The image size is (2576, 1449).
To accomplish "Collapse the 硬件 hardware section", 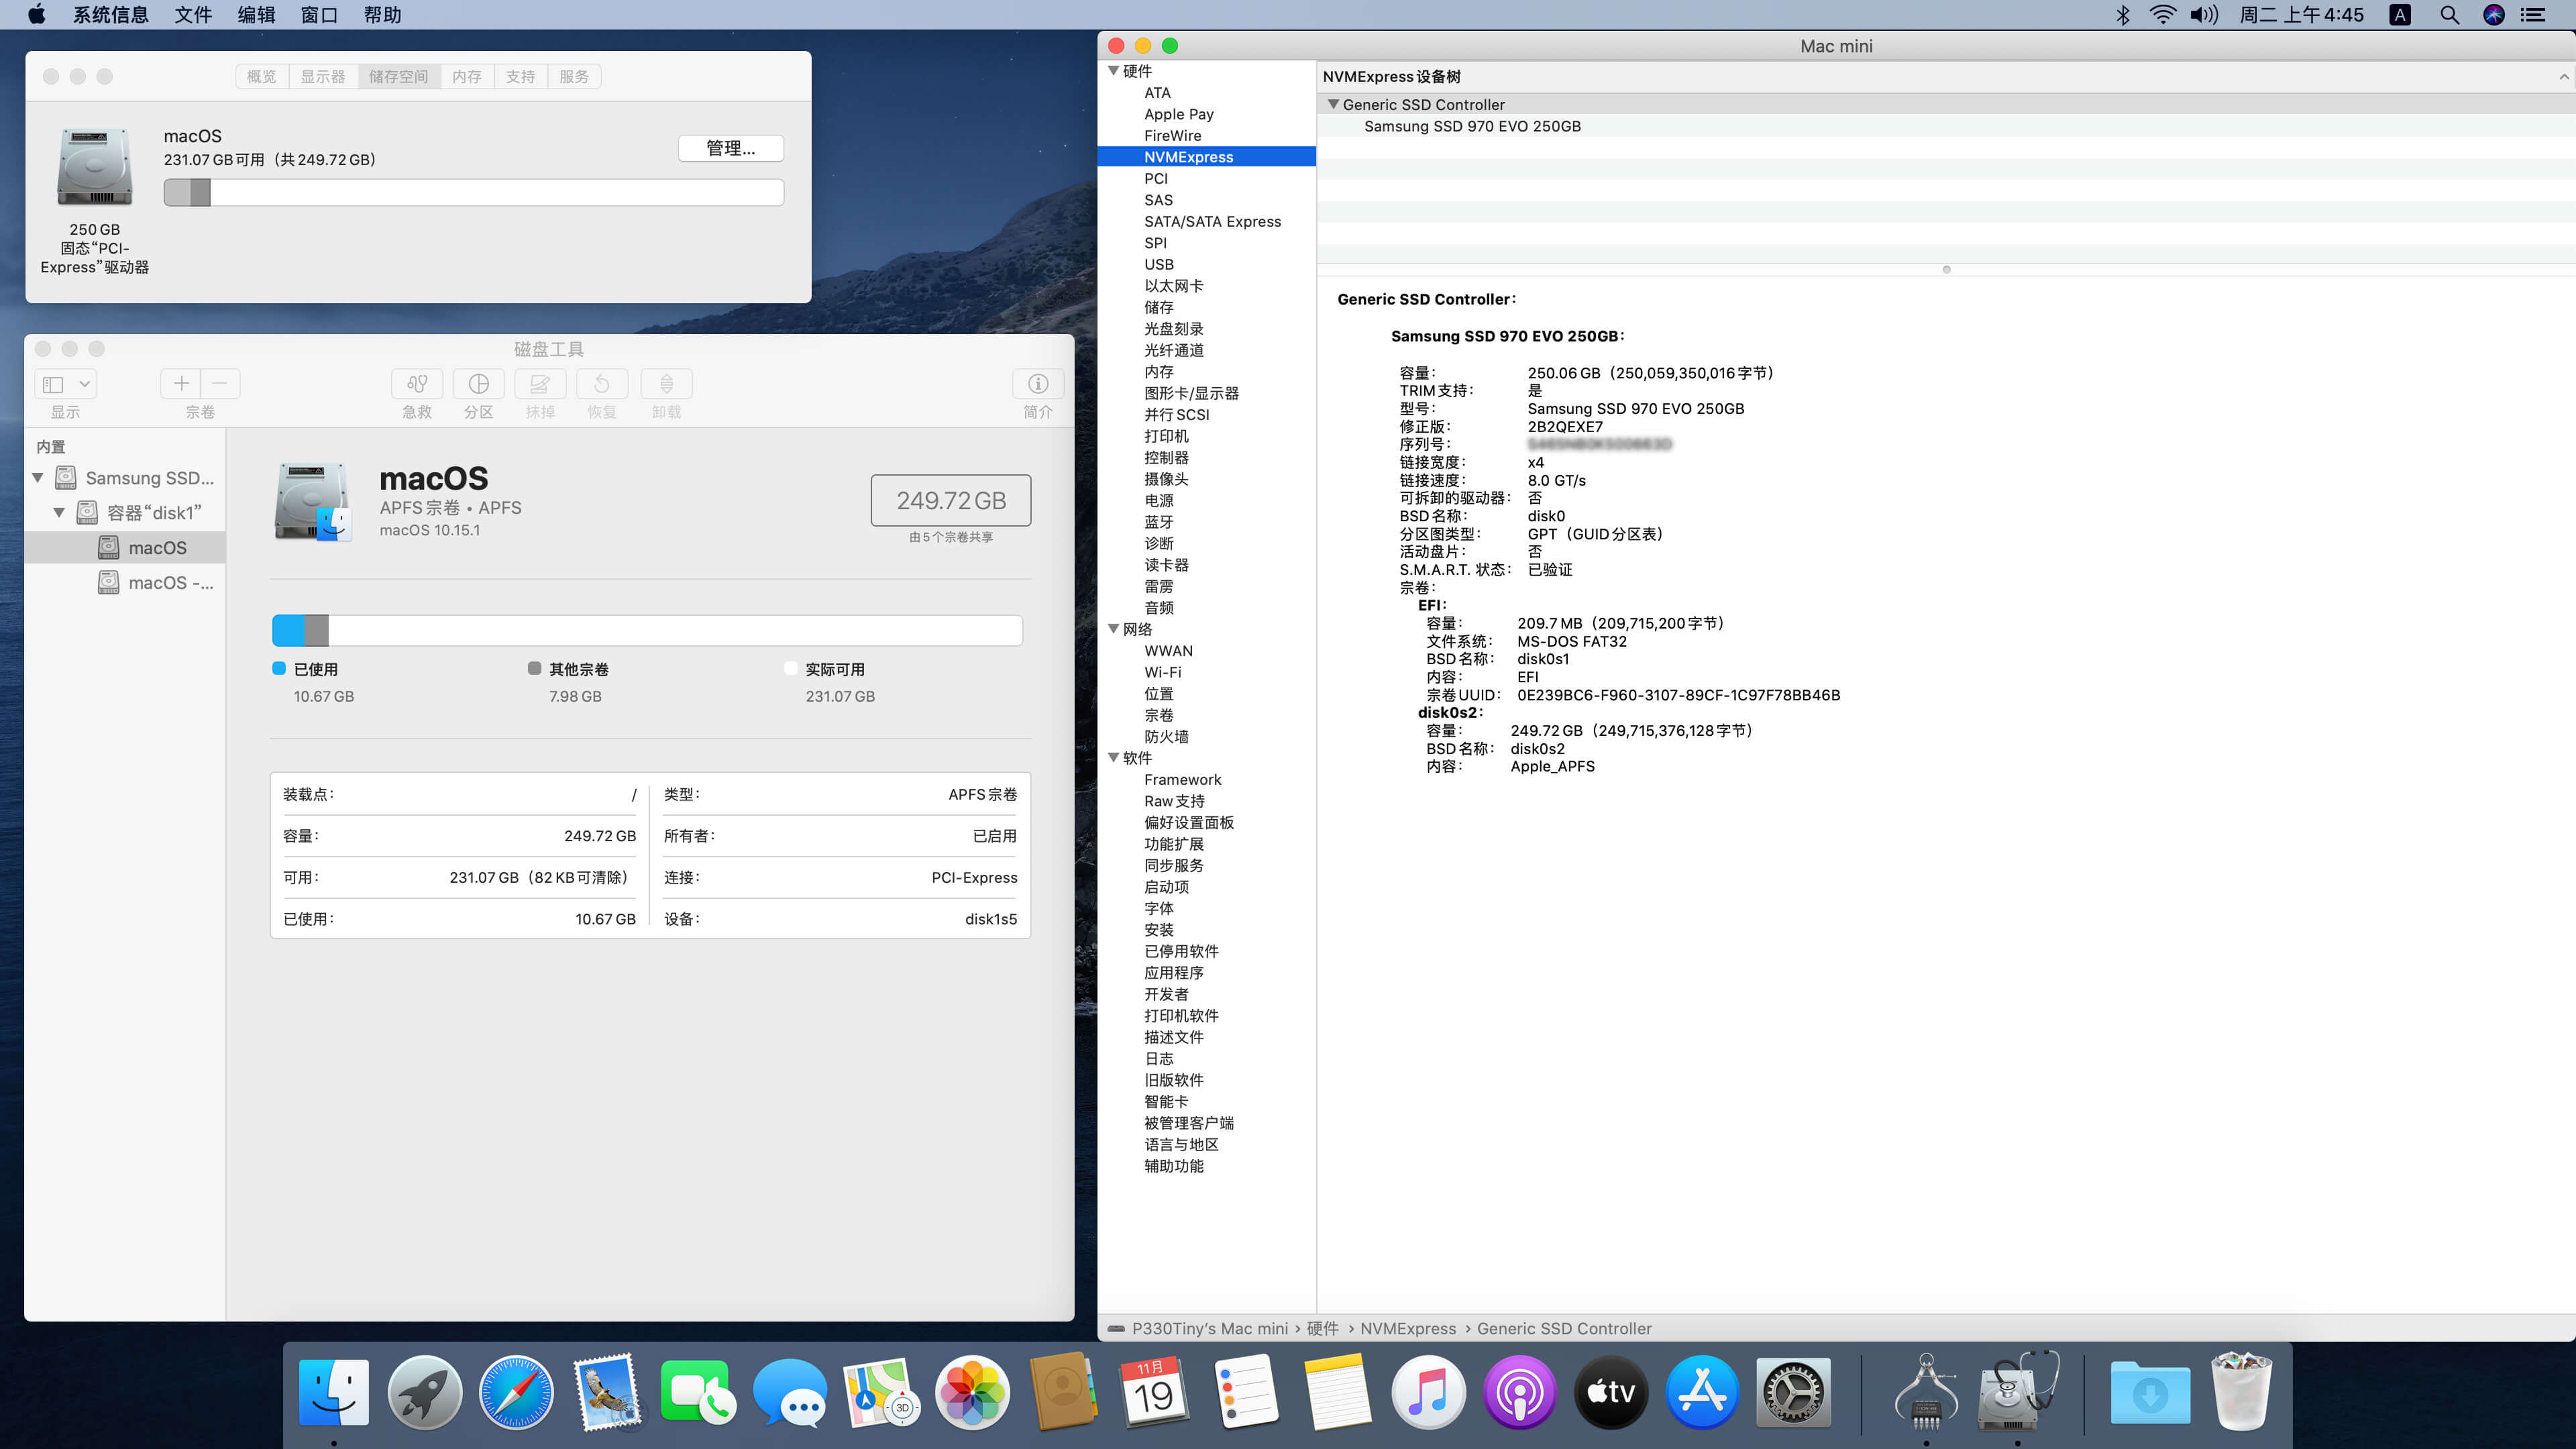I will (1113, 71).
